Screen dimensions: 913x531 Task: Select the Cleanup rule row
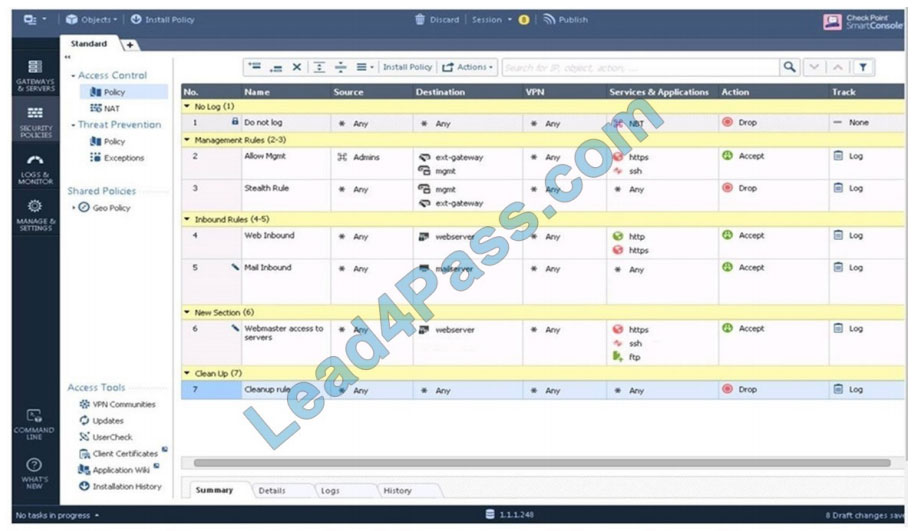click(x=543, y=390)
